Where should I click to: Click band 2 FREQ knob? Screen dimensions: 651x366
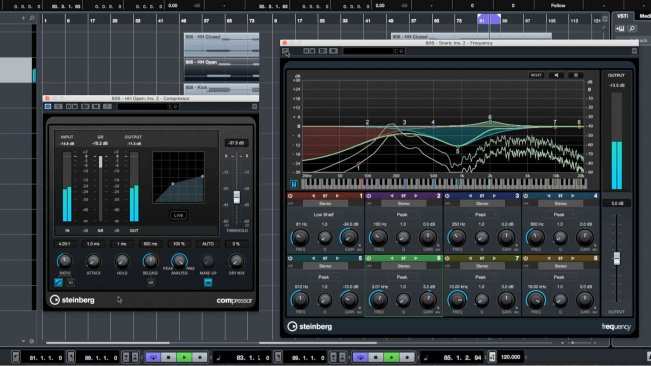[x=379, y=238]
